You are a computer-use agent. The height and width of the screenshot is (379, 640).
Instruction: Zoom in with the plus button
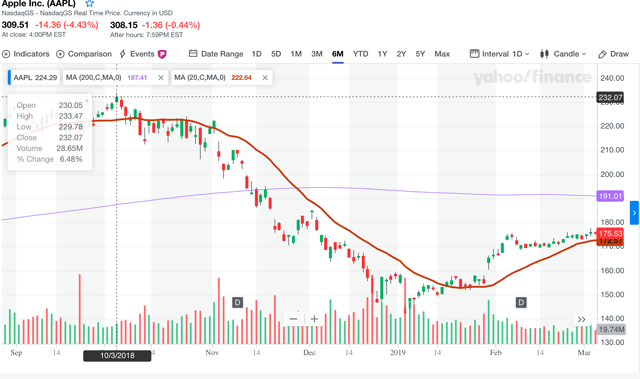[314, 319]
